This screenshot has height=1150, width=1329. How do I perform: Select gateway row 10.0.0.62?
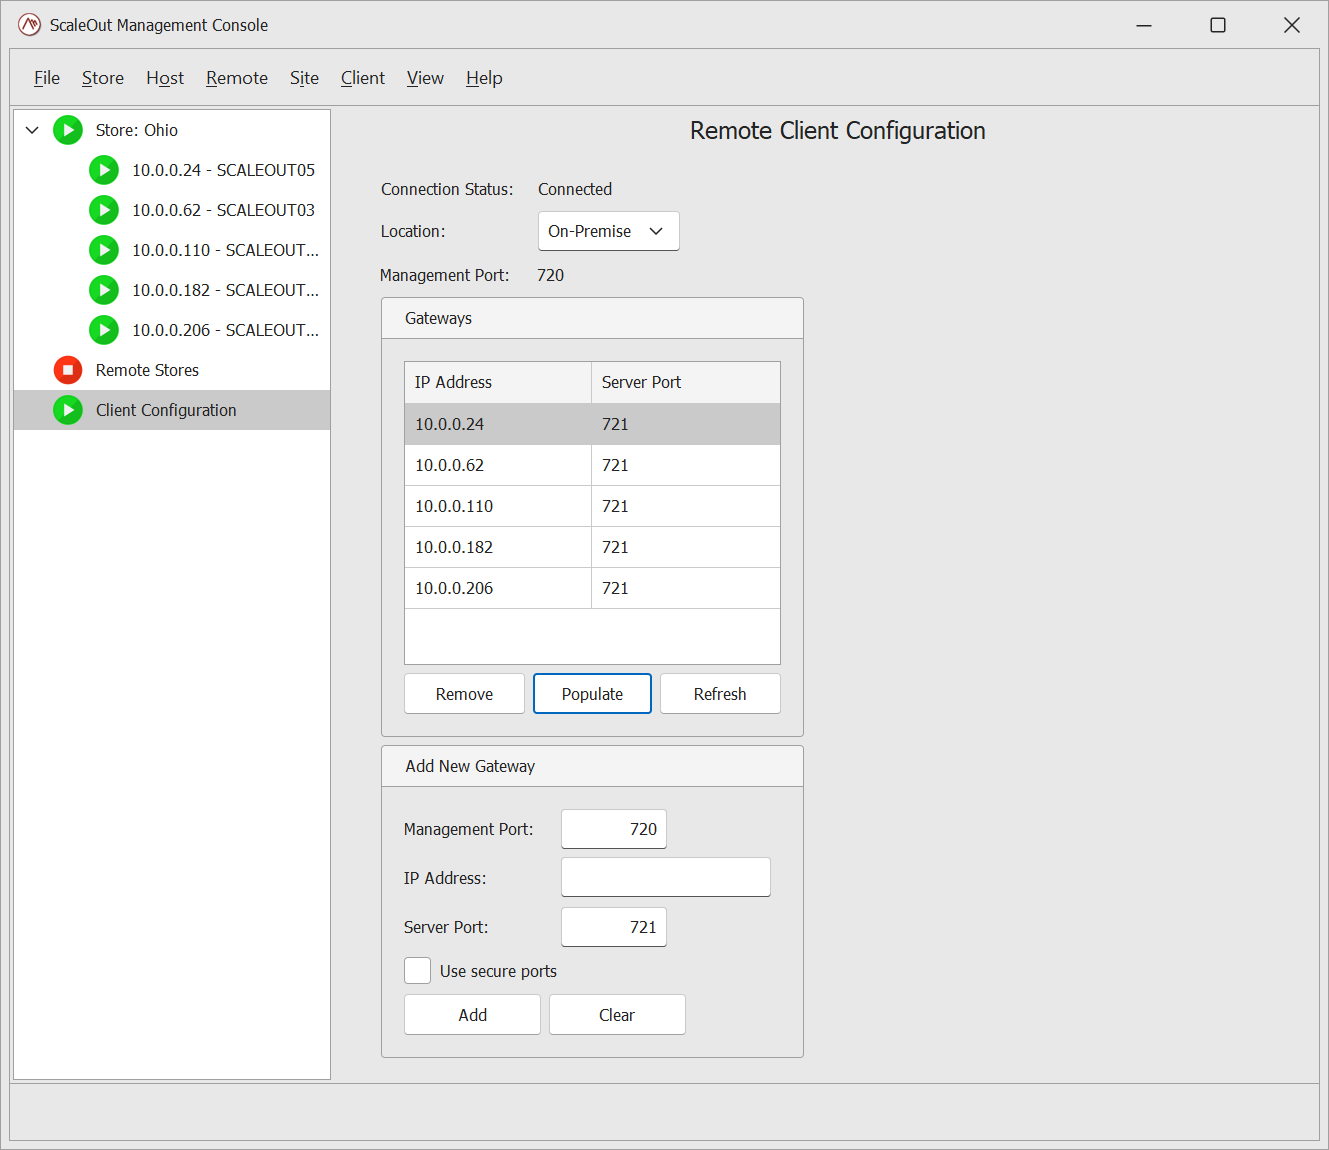click(x=592, y=465)
